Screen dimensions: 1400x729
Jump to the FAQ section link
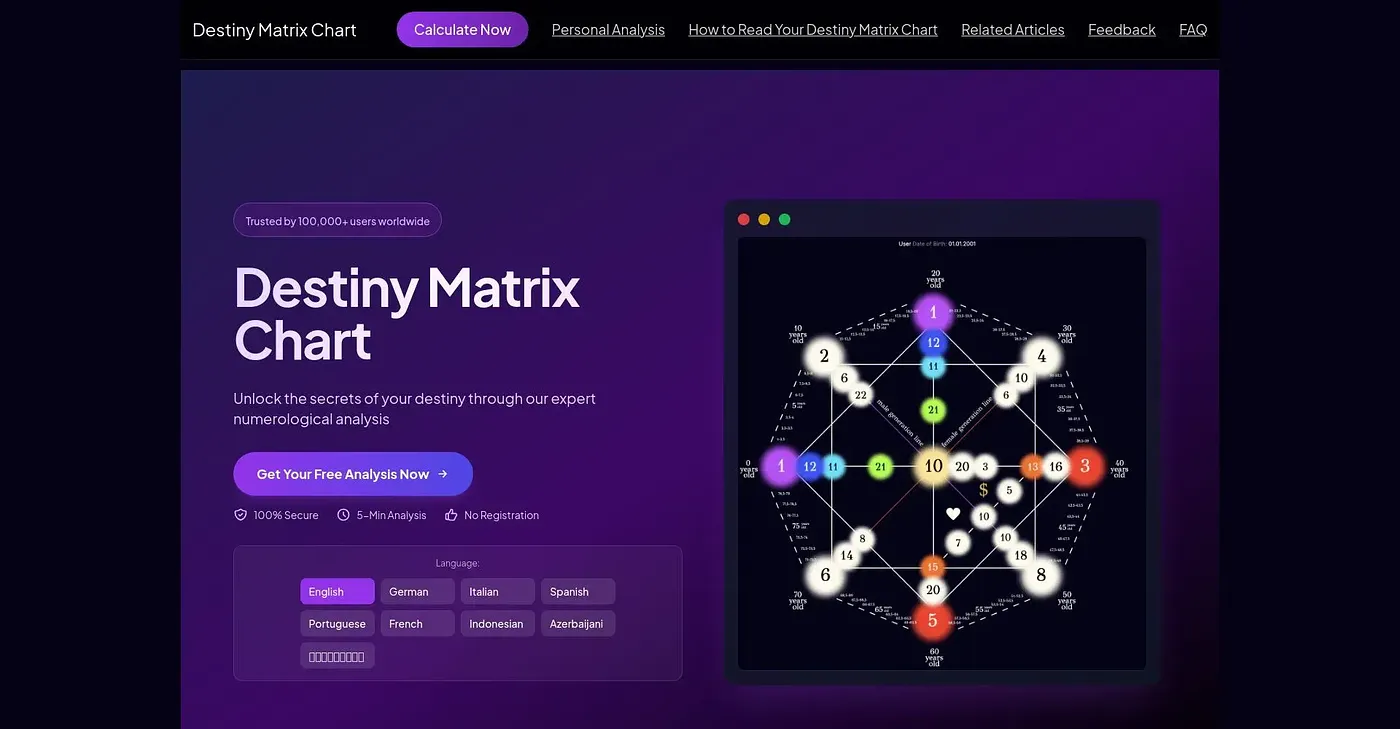tap(1193, 30)
